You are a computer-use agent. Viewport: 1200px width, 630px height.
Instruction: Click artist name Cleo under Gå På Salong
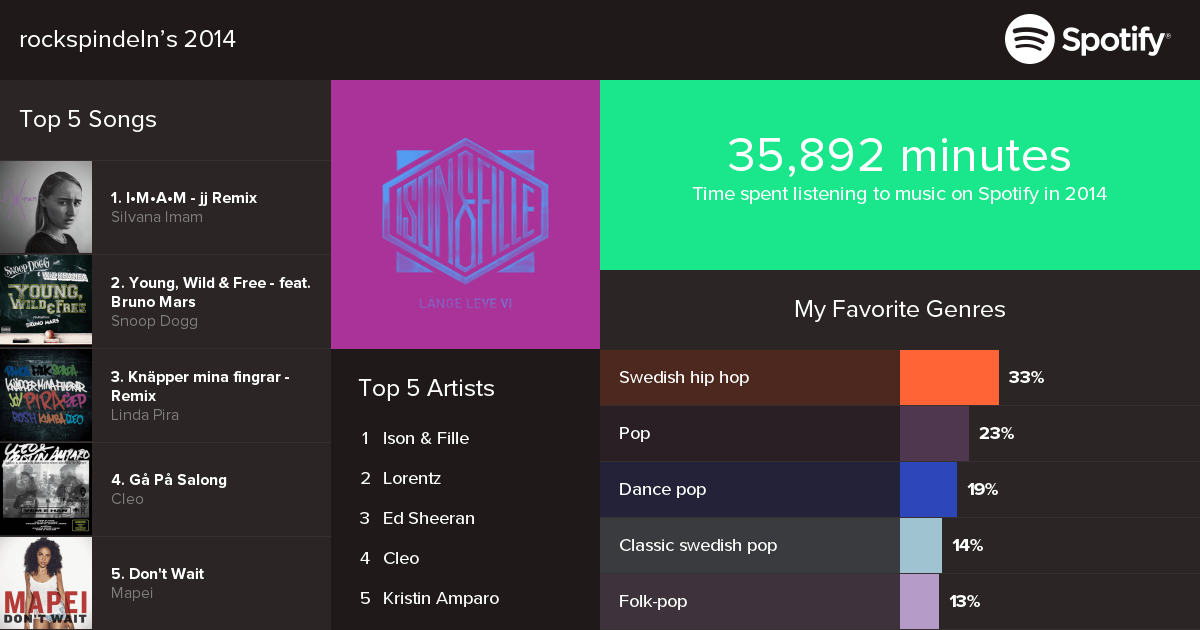tap(127, 499)
